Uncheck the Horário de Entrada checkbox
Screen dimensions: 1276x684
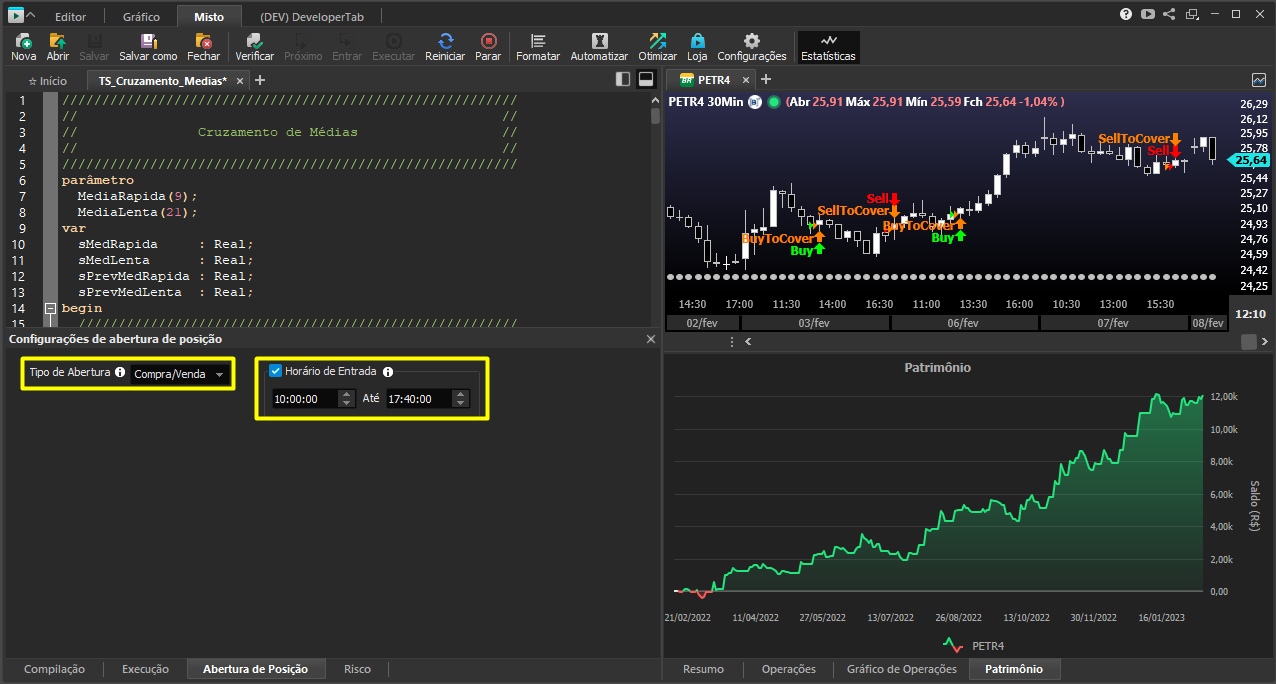click(x=276, y=371)
